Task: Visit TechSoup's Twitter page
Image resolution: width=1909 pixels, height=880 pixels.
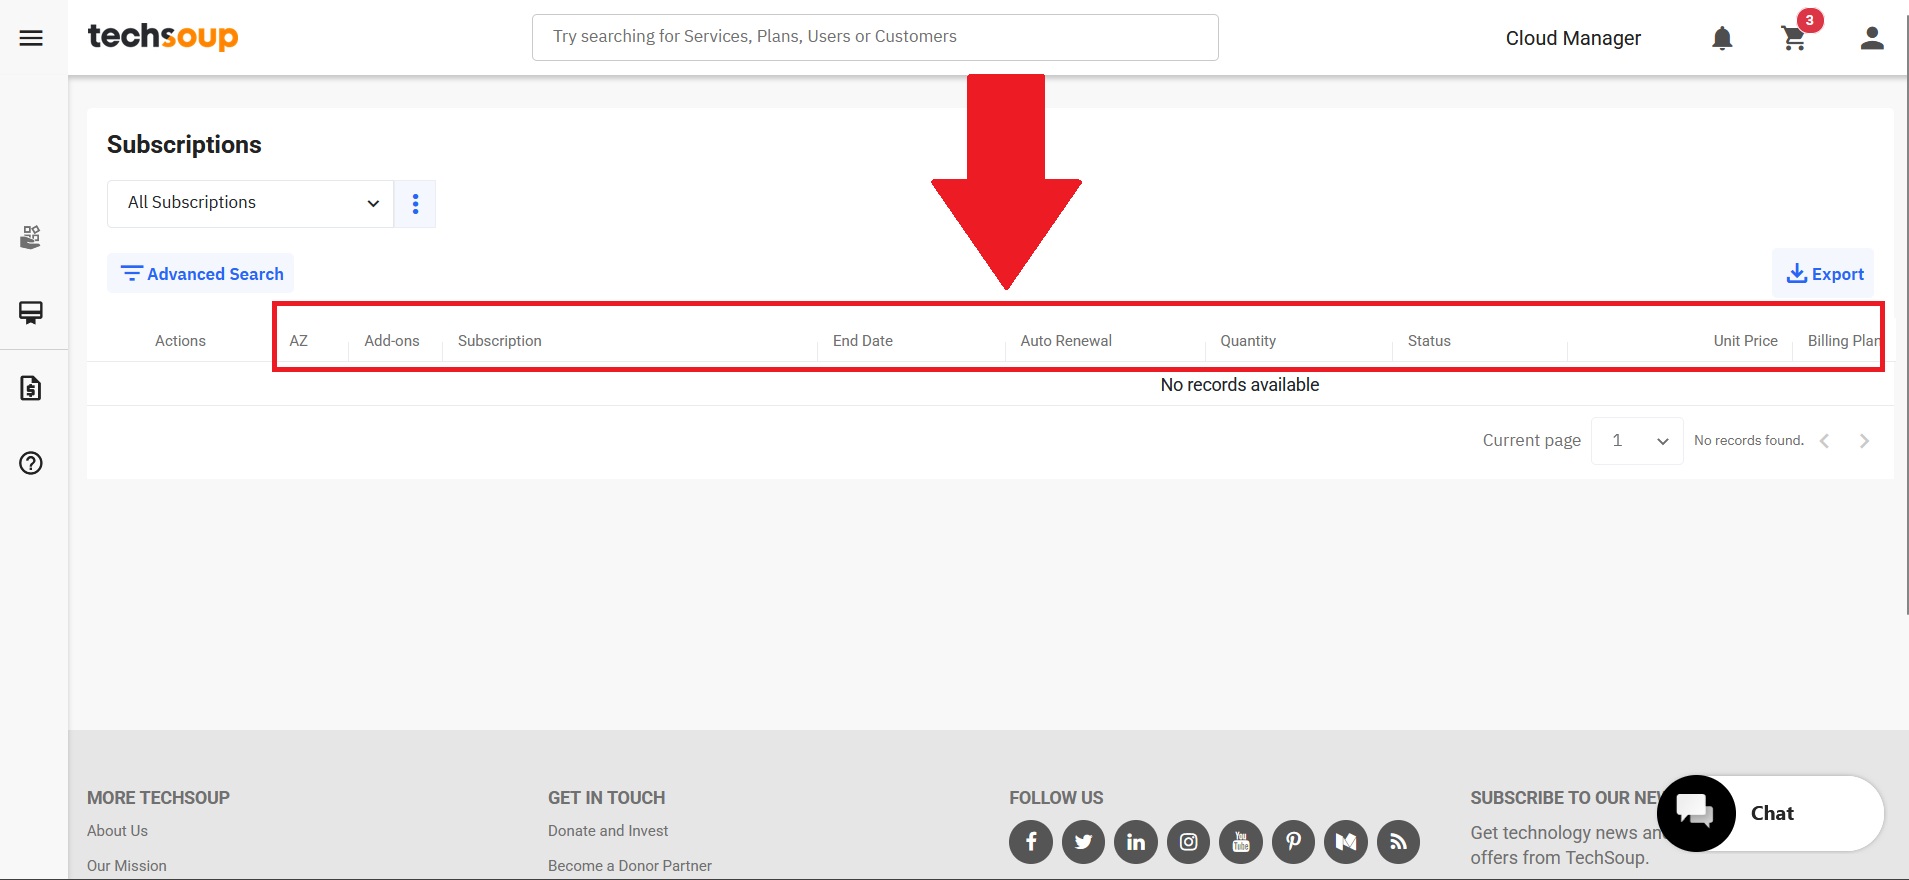Action: click(x=1083, y=842)
